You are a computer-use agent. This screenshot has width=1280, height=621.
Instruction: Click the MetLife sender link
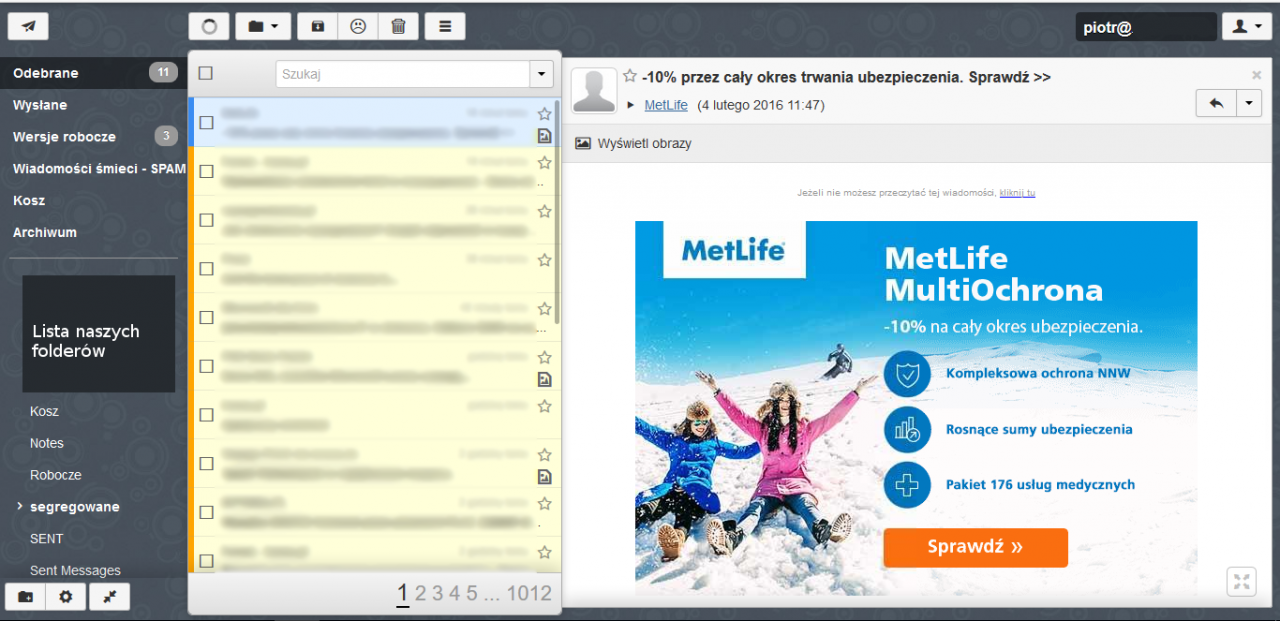pos(666,105)
